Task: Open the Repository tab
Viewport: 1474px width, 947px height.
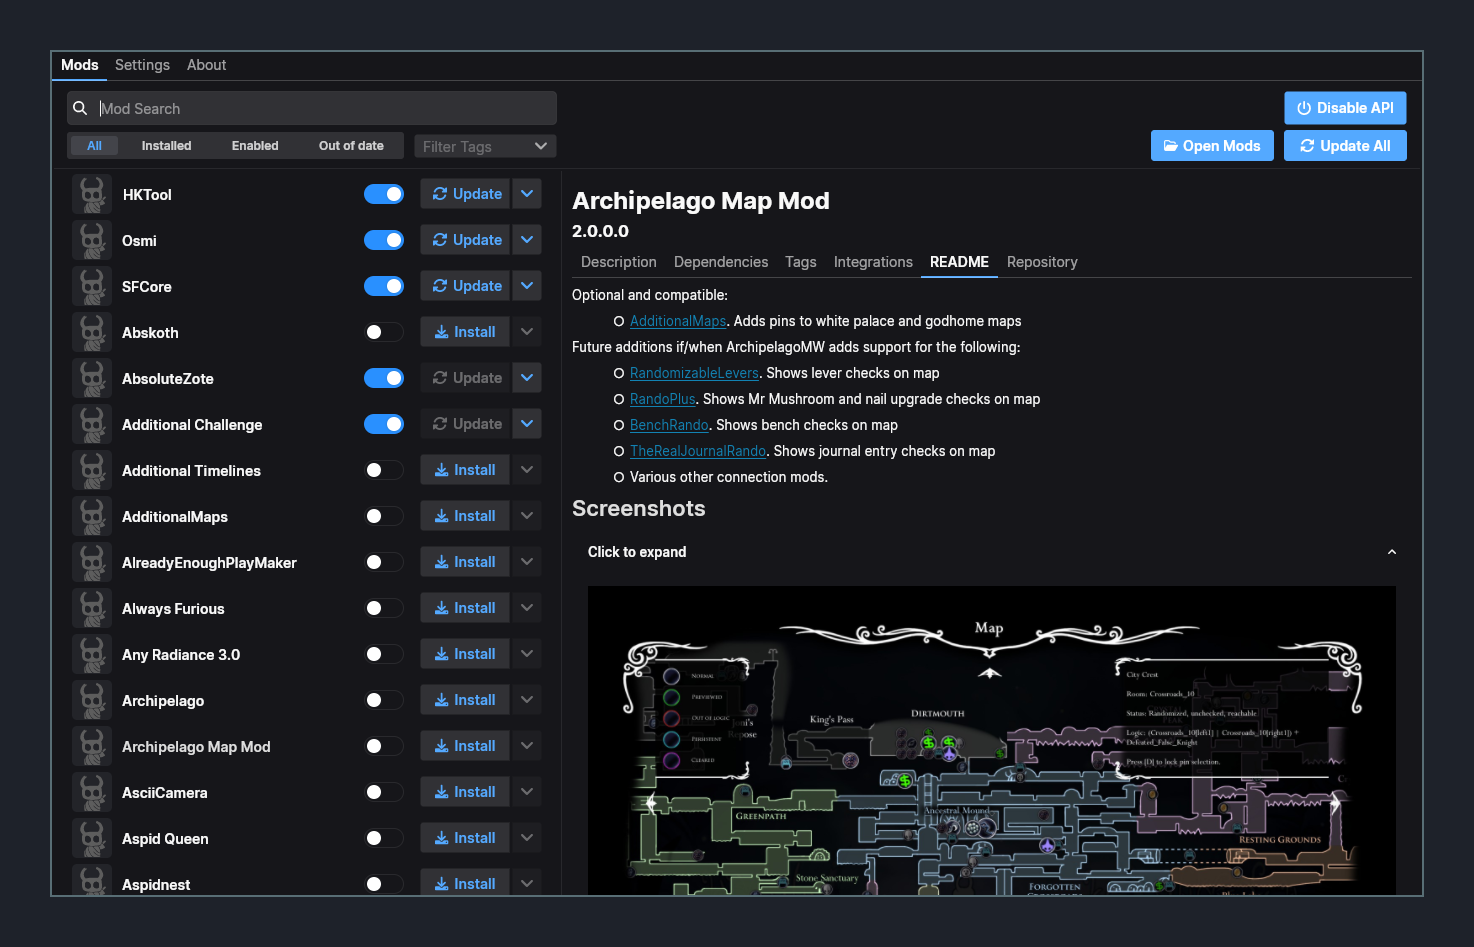Action: click(x=1042, y=262)
